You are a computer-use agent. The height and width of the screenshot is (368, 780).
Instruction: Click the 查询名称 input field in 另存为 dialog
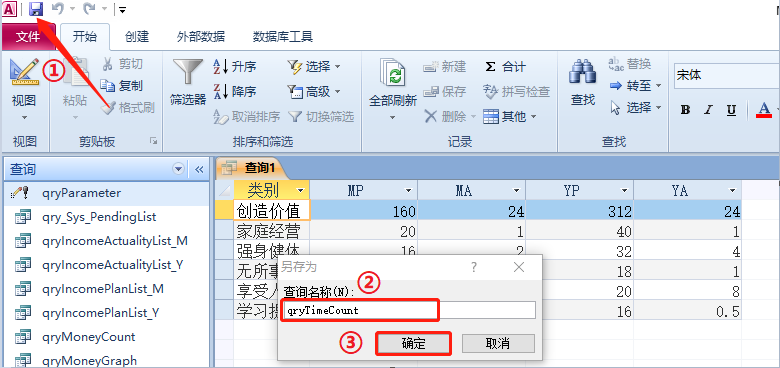(x=409, y=310)
